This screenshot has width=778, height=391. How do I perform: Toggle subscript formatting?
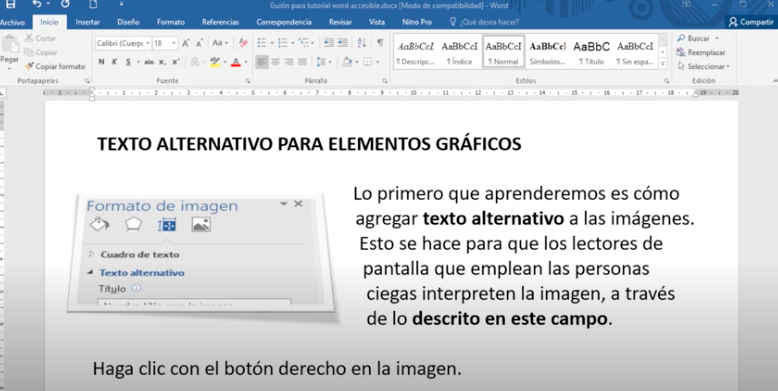click(x=162, y=62)
